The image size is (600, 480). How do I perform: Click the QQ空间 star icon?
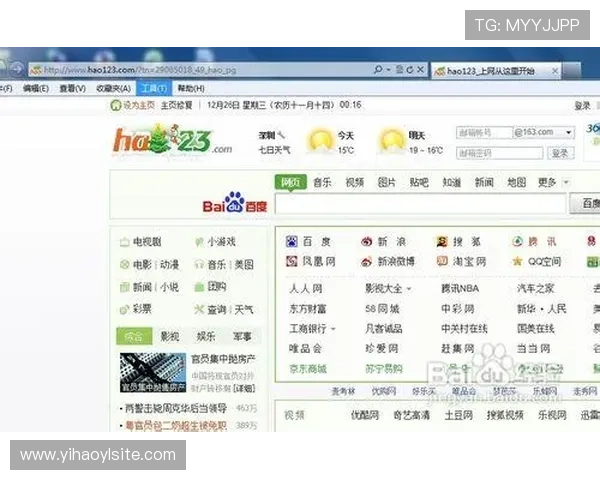pos(517,262)
